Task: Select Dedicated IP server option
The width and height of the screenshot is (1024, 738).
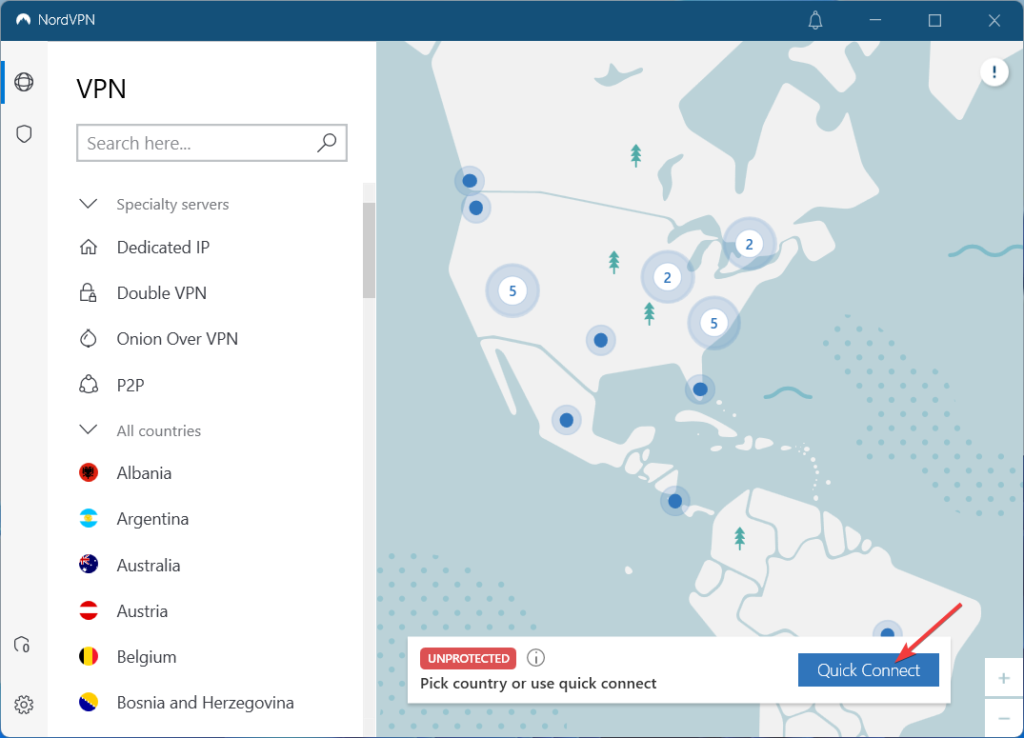Action: pos(163,247)
